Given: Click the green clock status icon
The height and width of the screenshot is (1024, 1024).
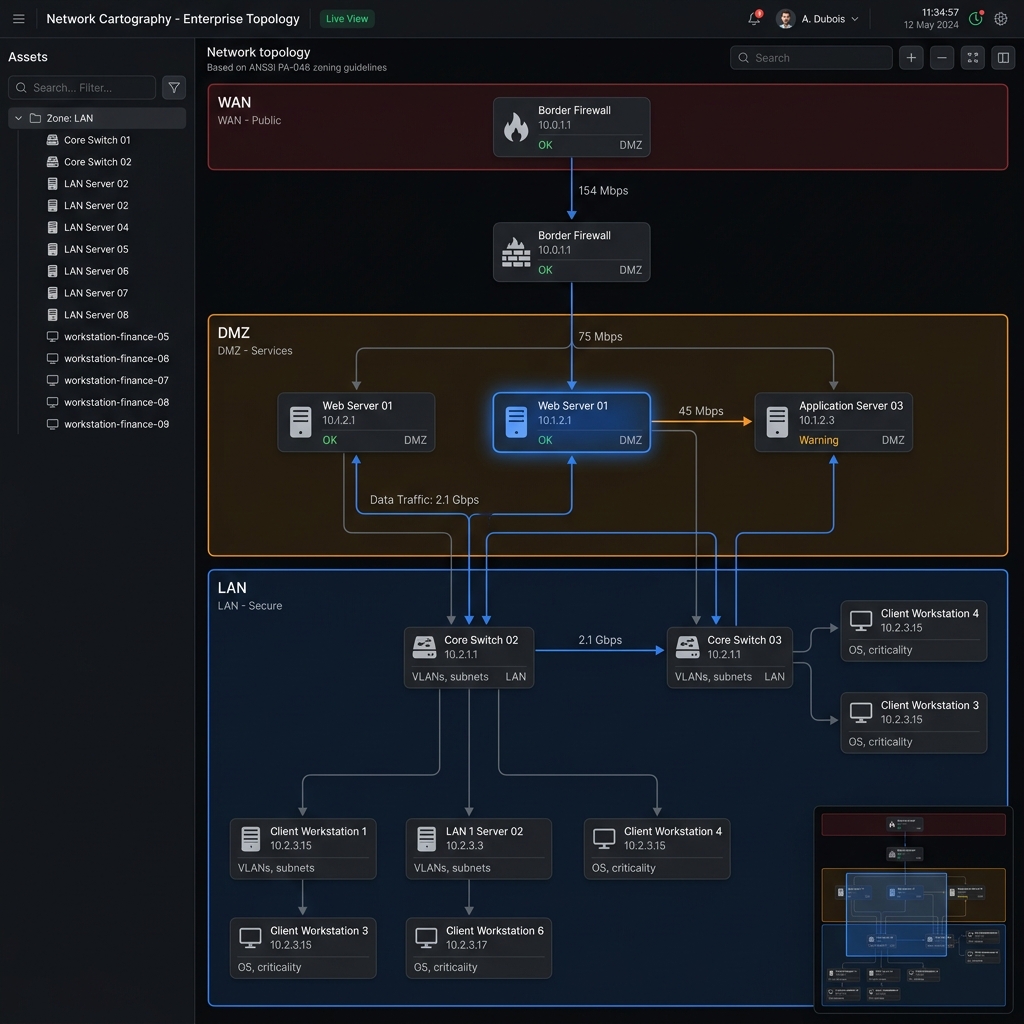Looking at the screenshot, I should pyautogui.click(x=976, y=19).
